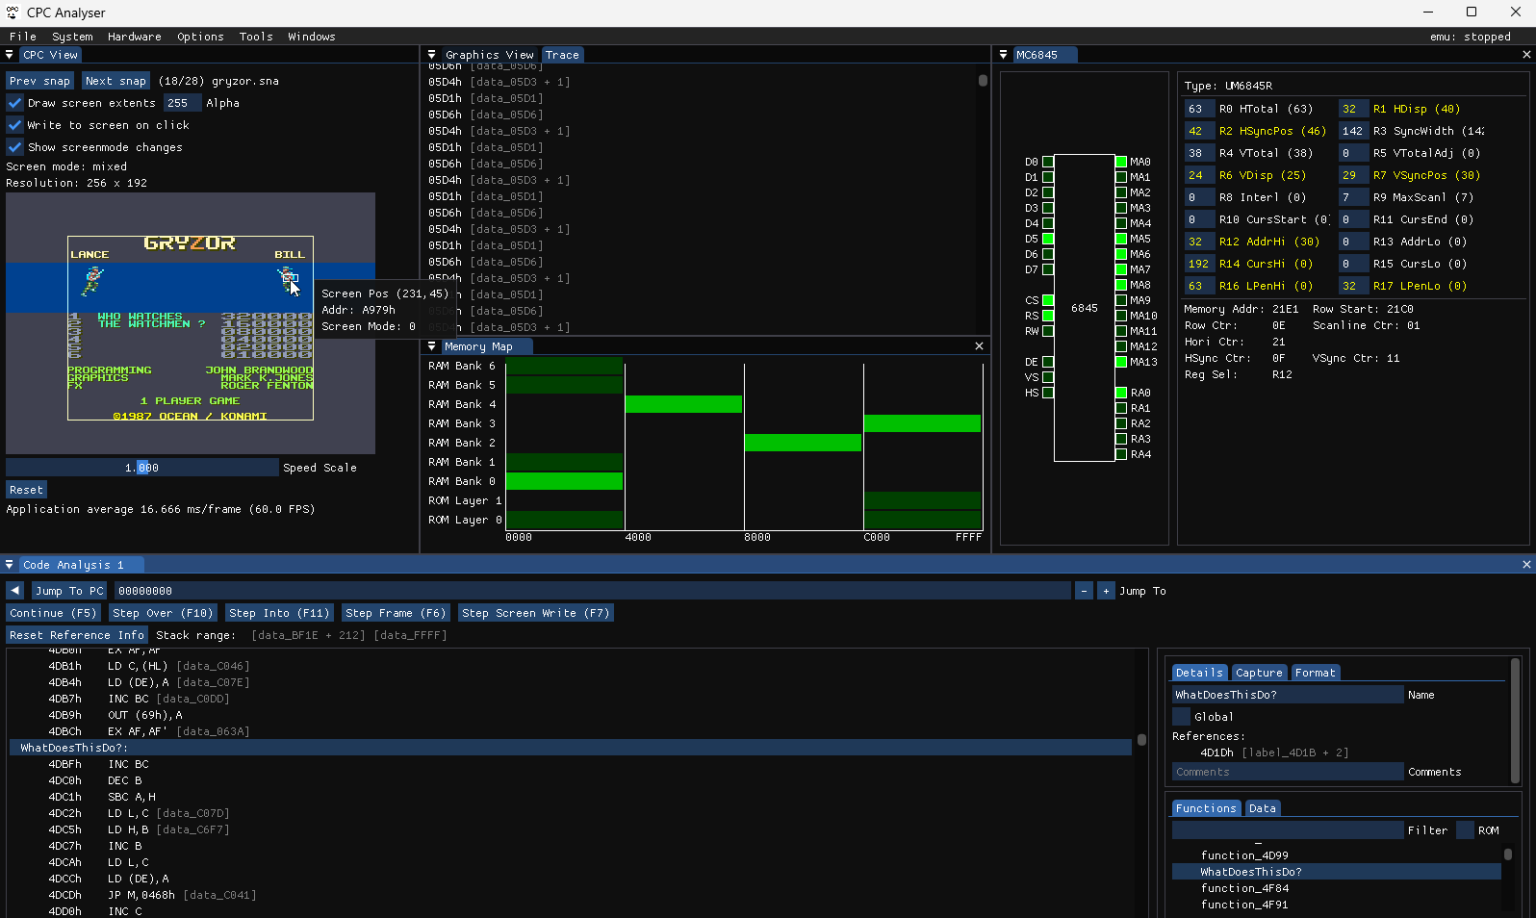Screen dimensions: 1536x918
Task: Adjust the Speed Scale slider
Action: (x=143, y=467)
